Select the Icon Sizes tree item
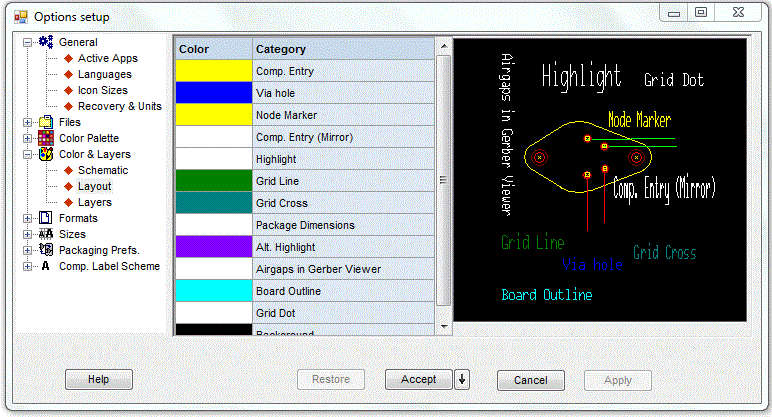772x417 pixels. 102,90
